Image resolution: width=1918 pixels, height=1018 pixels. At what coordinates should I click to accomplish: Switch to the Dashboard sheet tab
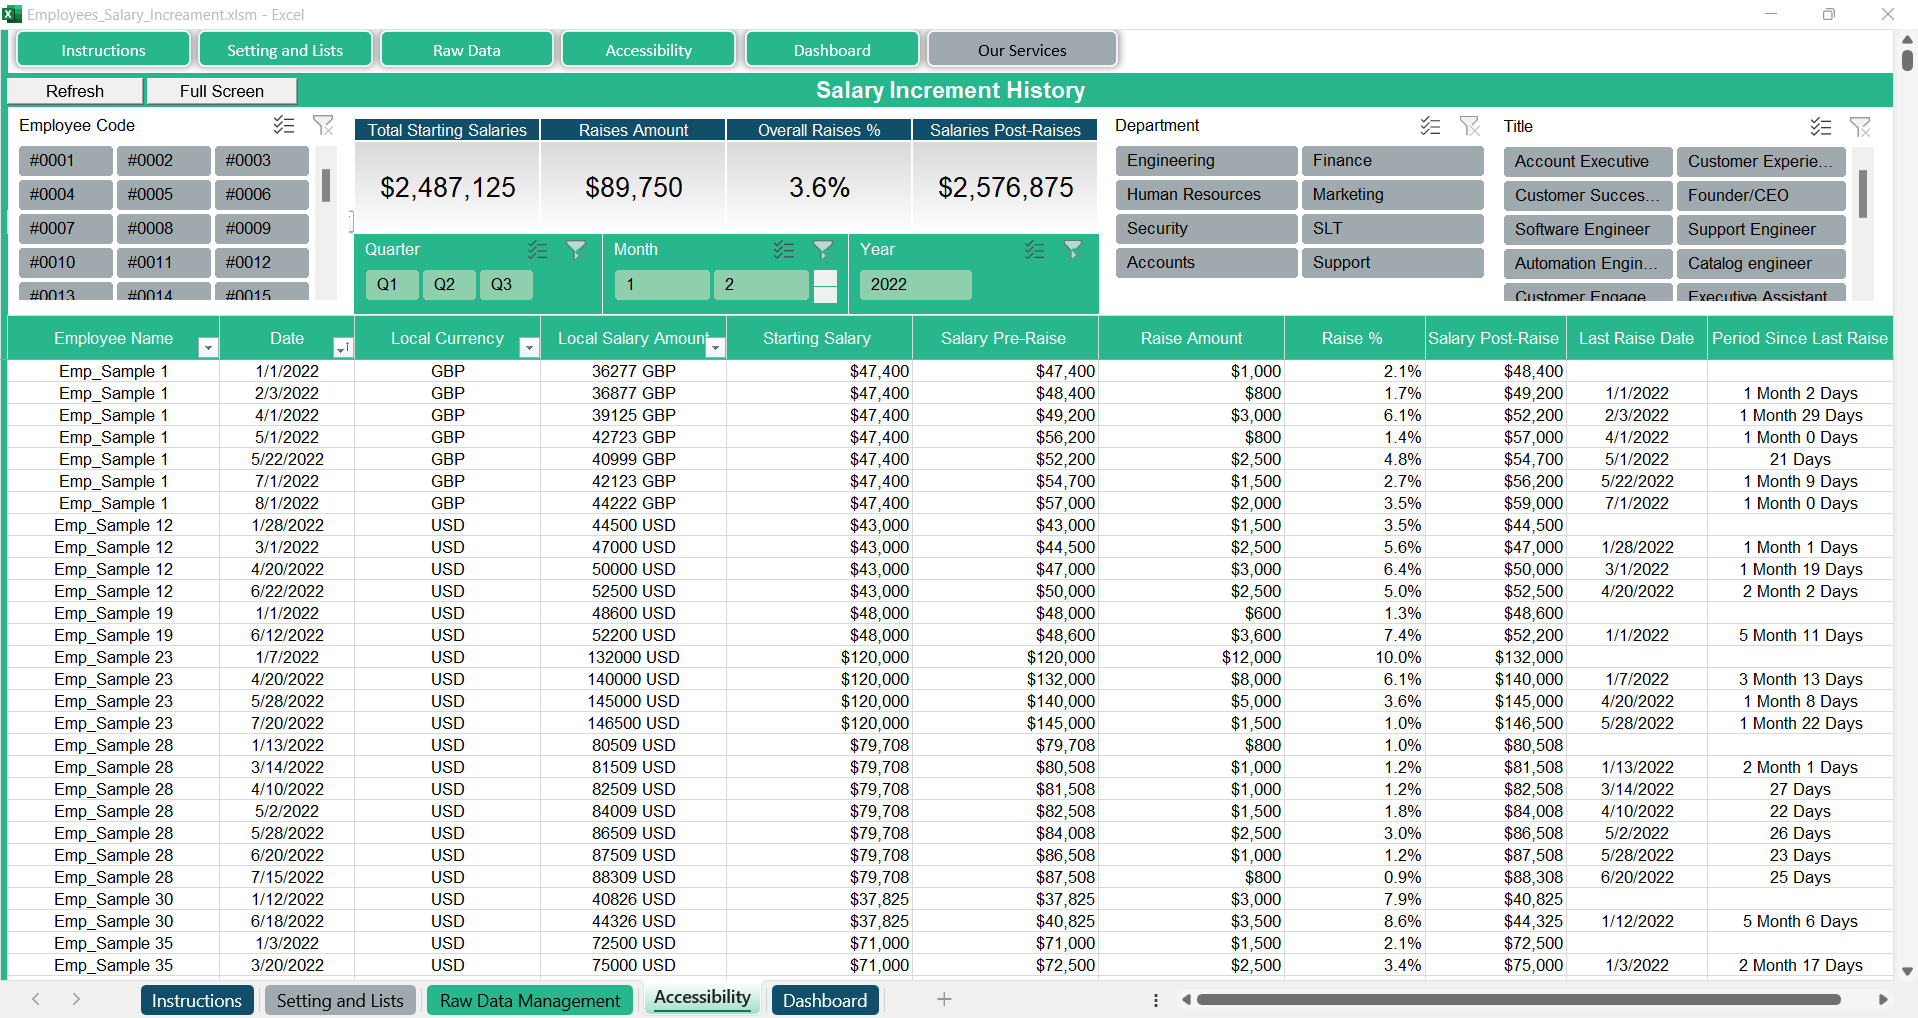pyautogui.click(x=824, y=1001)
